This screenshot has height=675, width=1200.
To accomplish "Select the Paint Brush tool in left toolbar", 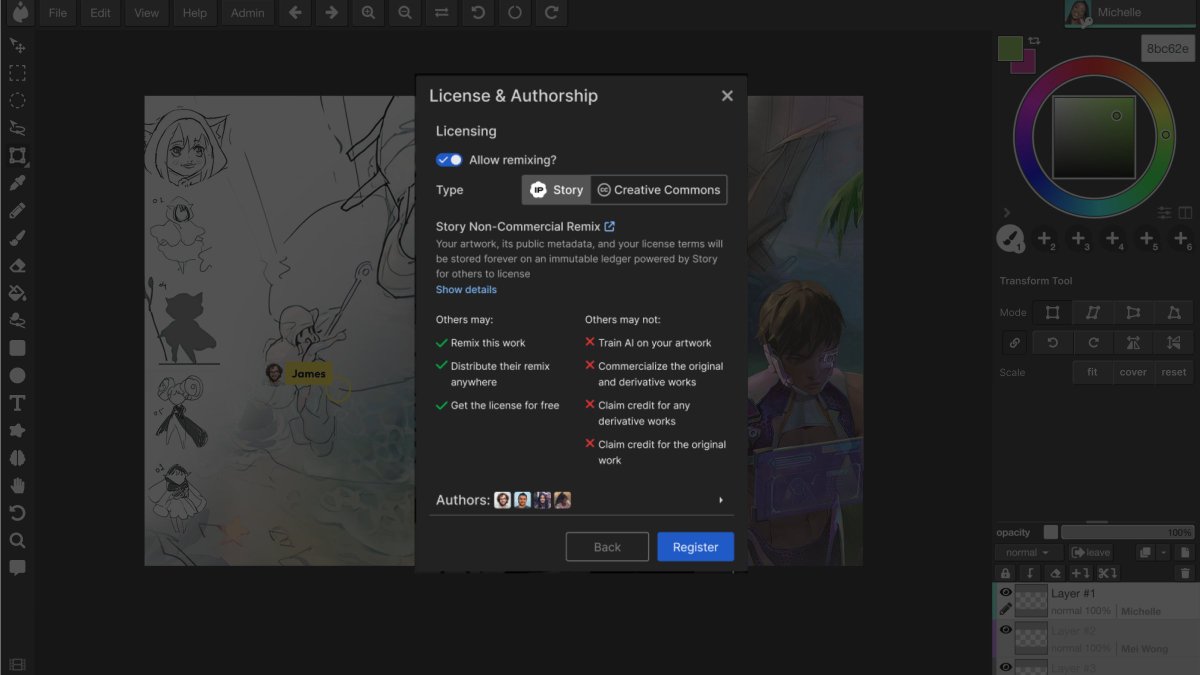I will tap(17, 238).
